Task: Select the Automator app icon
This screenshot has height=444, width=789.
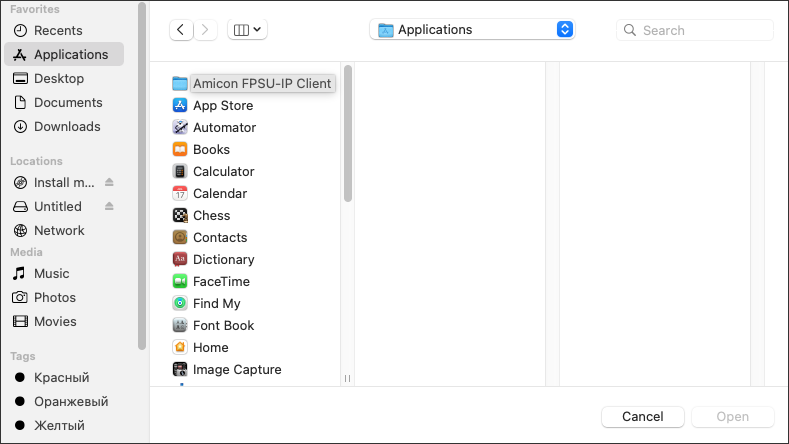Action: [x=180, y=127]
